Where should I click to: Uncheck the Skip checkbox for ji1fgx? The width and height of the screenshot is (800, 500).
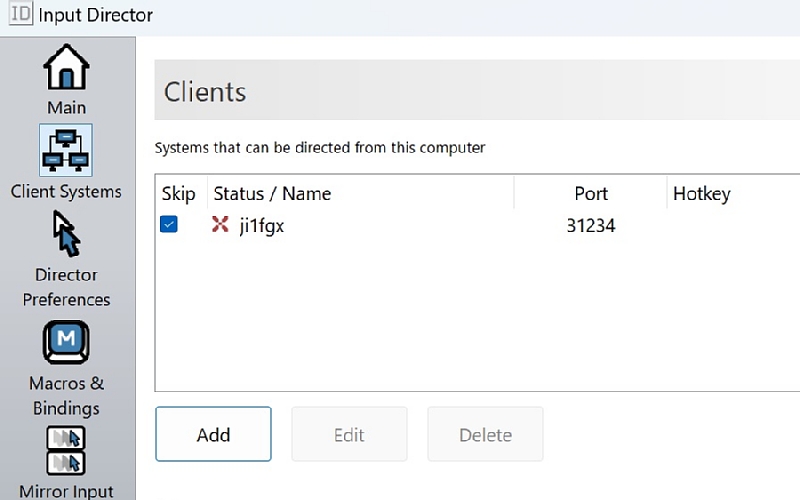pos(169,224)
